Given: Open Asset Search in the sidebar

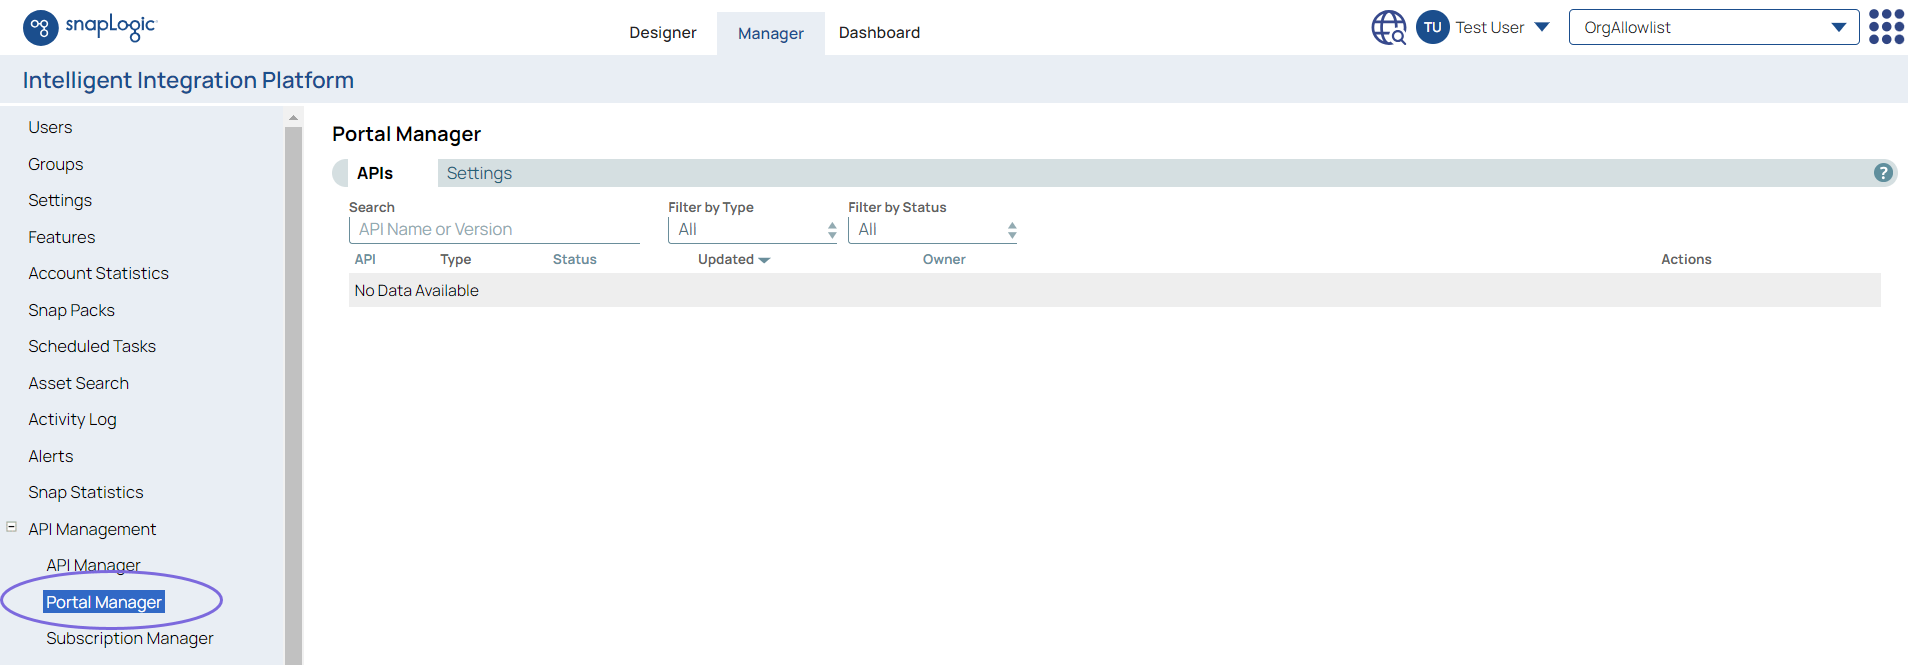Looking at the screenshot, I should click(78, 383).
